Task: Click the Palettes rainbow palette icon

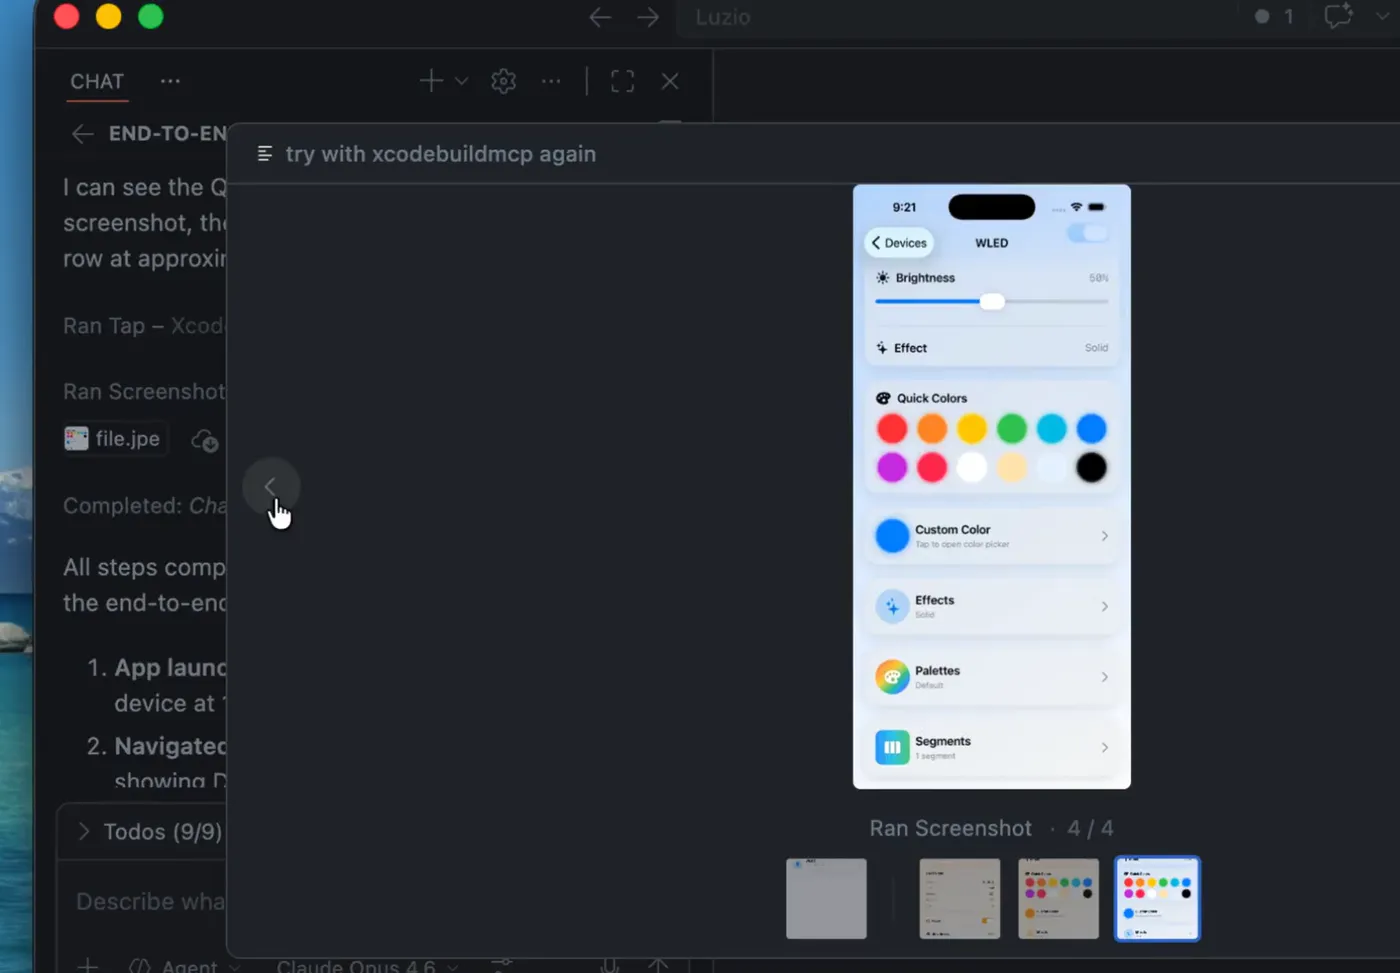Action: coord(892,677)
